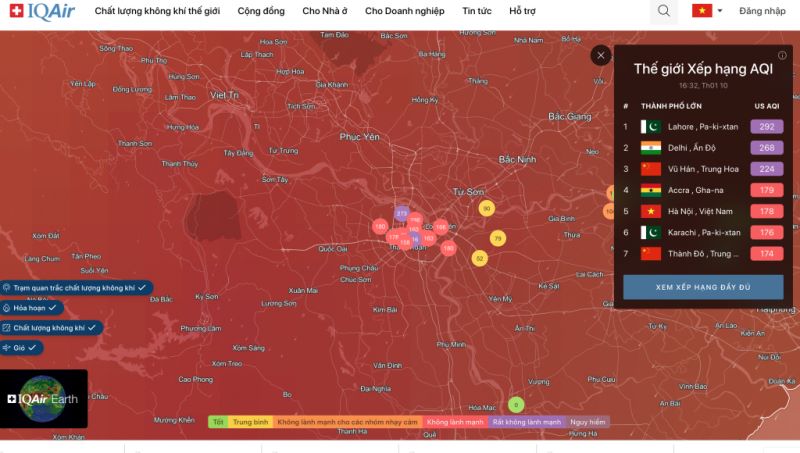The width and height of the screenshot is (800, 453).
Task: Toggle the Hỏa hoạn layer
Action: coord(31,308)
